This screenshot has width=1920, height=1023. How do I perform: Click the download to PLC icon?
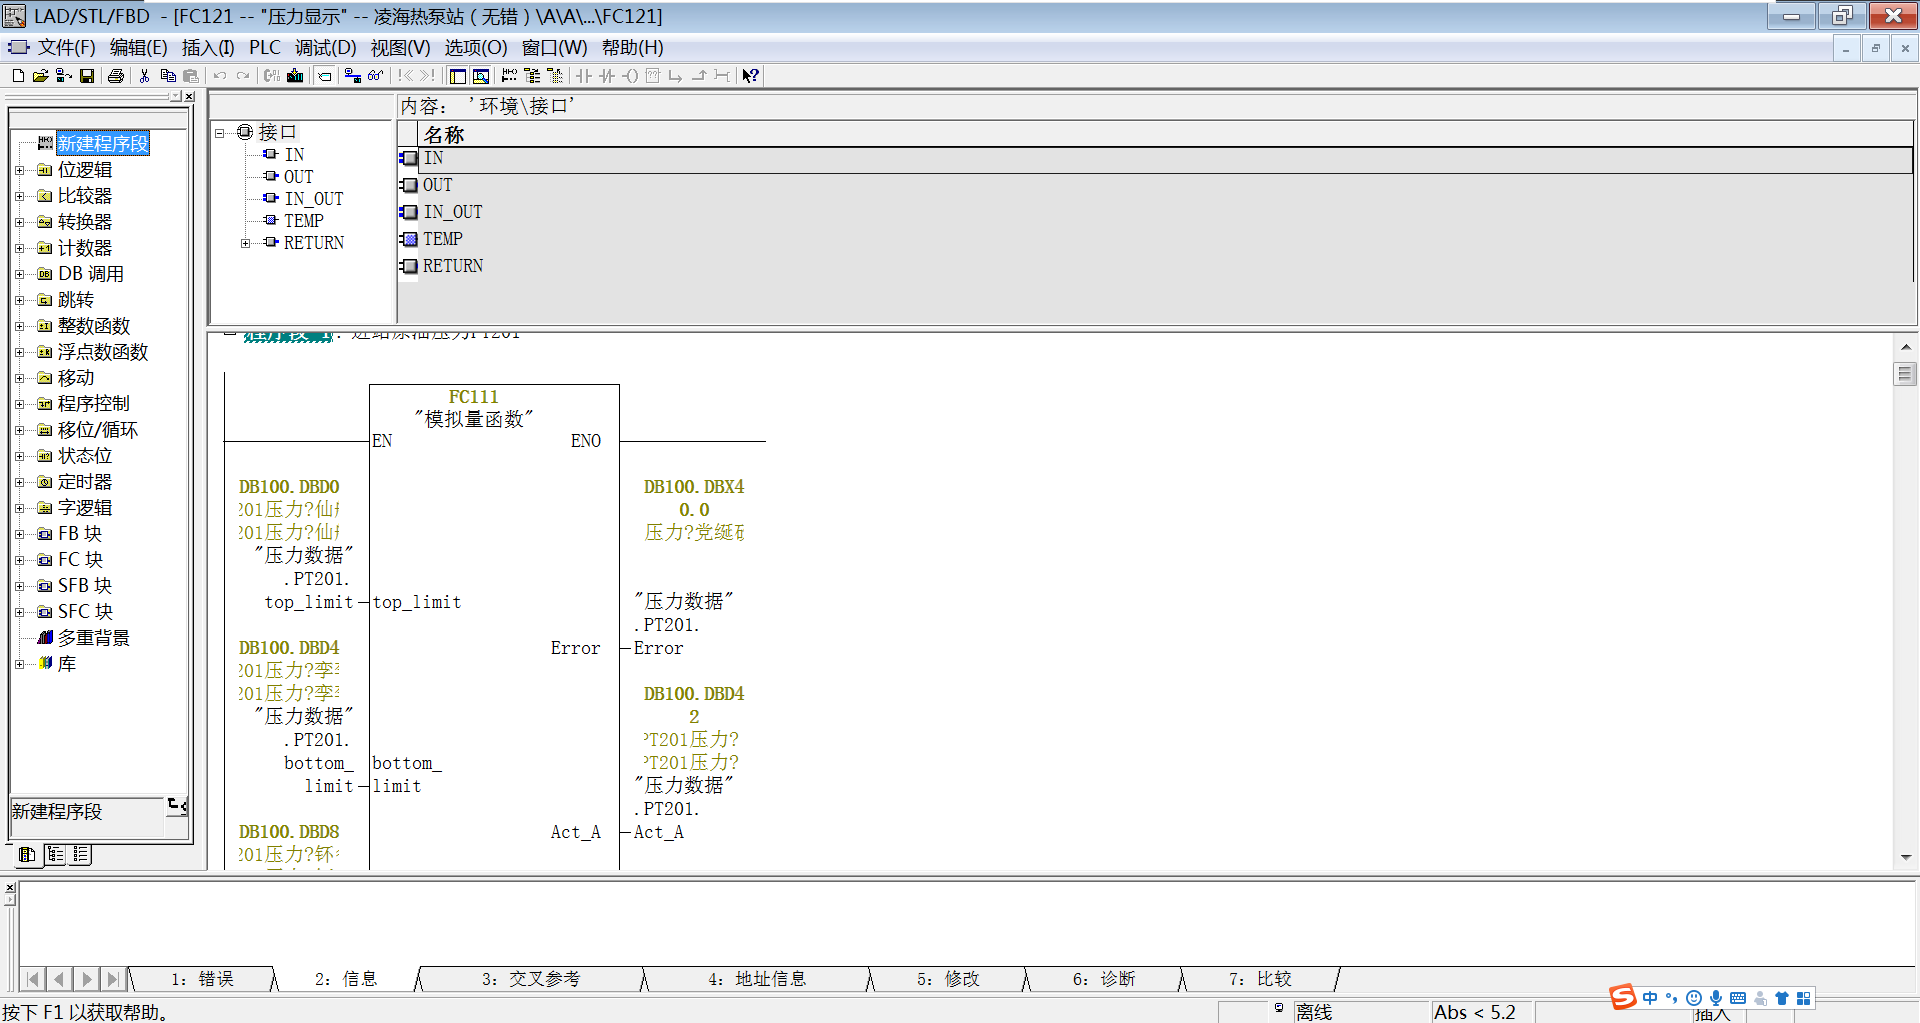point(295,75)
